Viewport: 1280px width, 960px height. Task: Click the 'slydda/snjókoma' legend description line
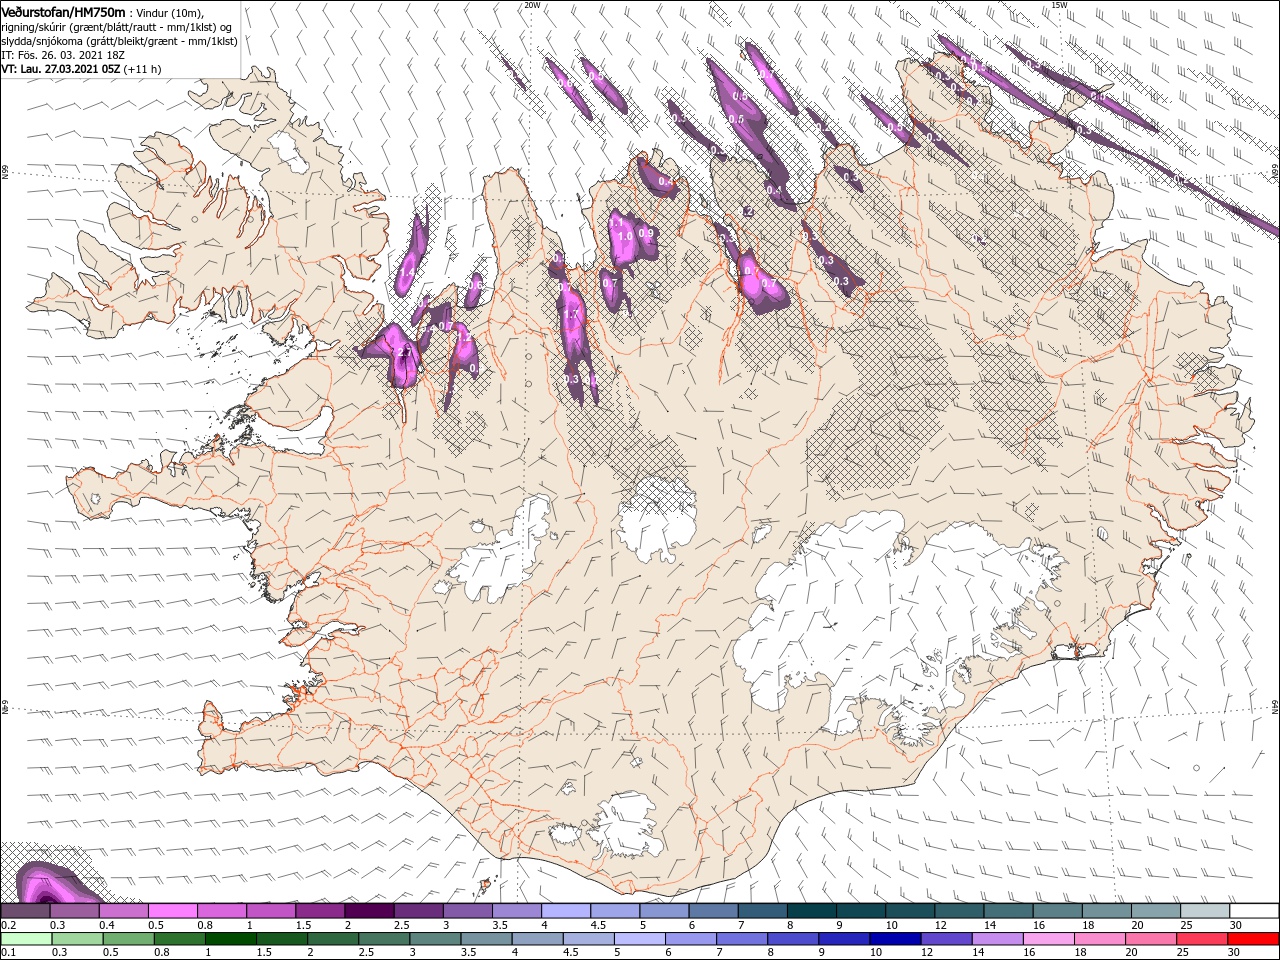click(117, 41)
